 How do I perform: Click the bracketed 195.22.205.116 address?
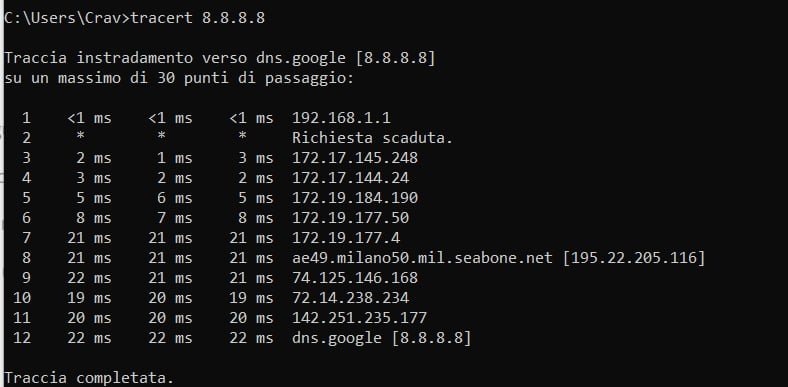(634, 258)
